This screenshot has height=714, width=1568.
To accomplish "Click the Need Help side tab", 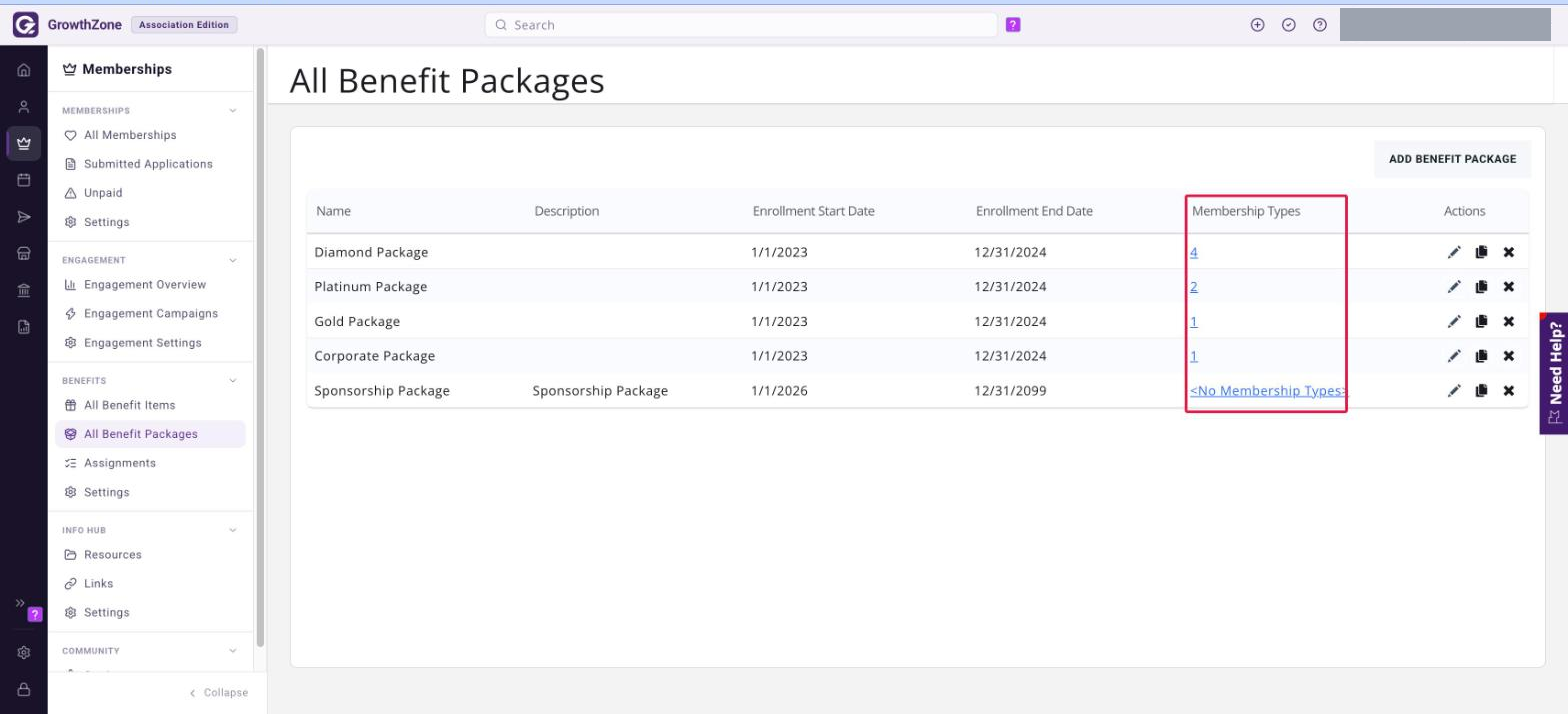I will [x=1554, y=373].
